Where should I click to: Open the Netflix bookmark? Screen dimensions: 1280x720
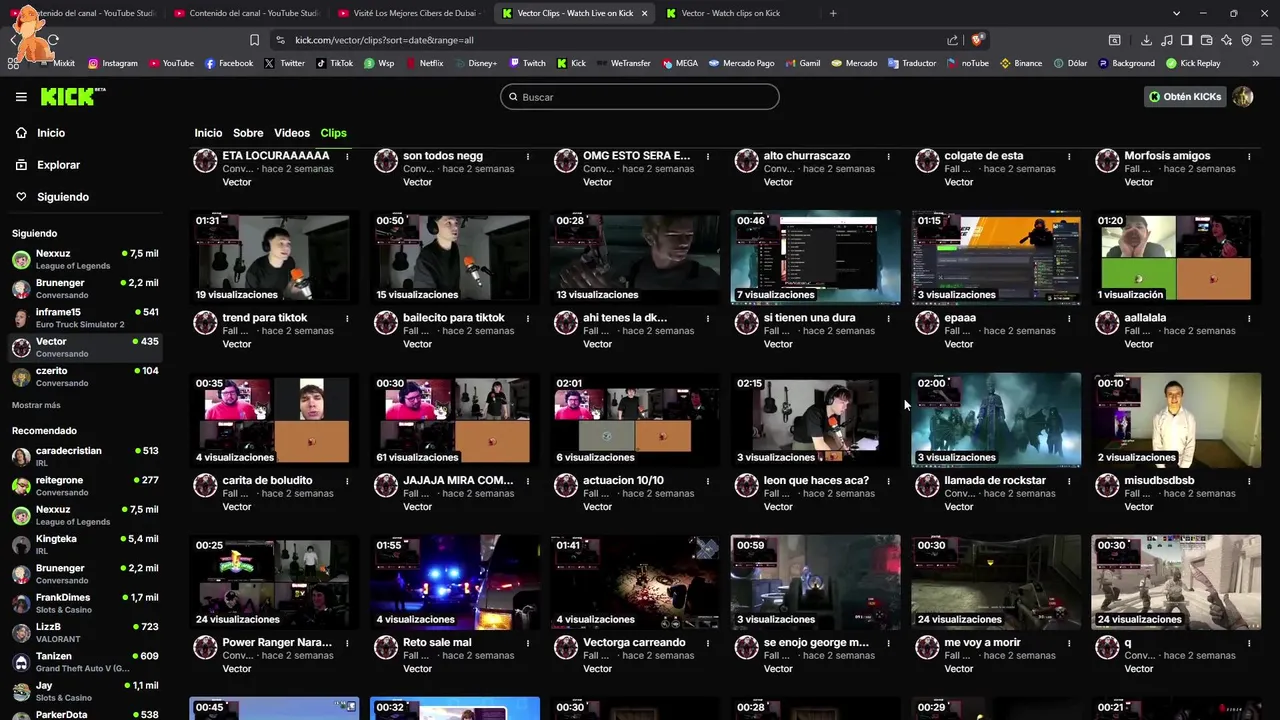pos(424,63)
